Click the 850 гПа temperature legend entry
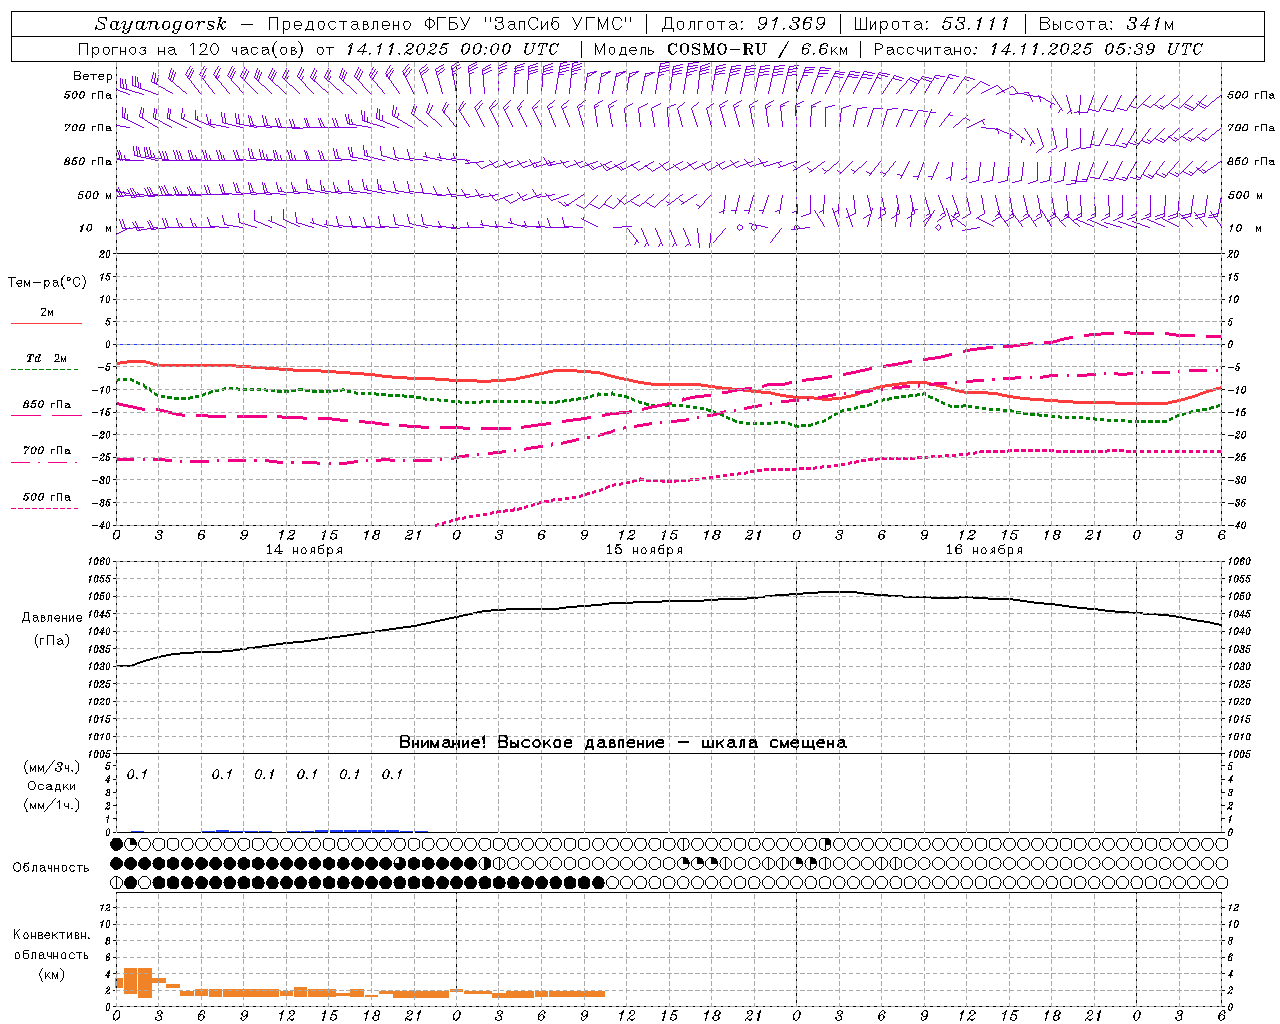This screenshot has height=1024, width=1280. pos(47,405)
